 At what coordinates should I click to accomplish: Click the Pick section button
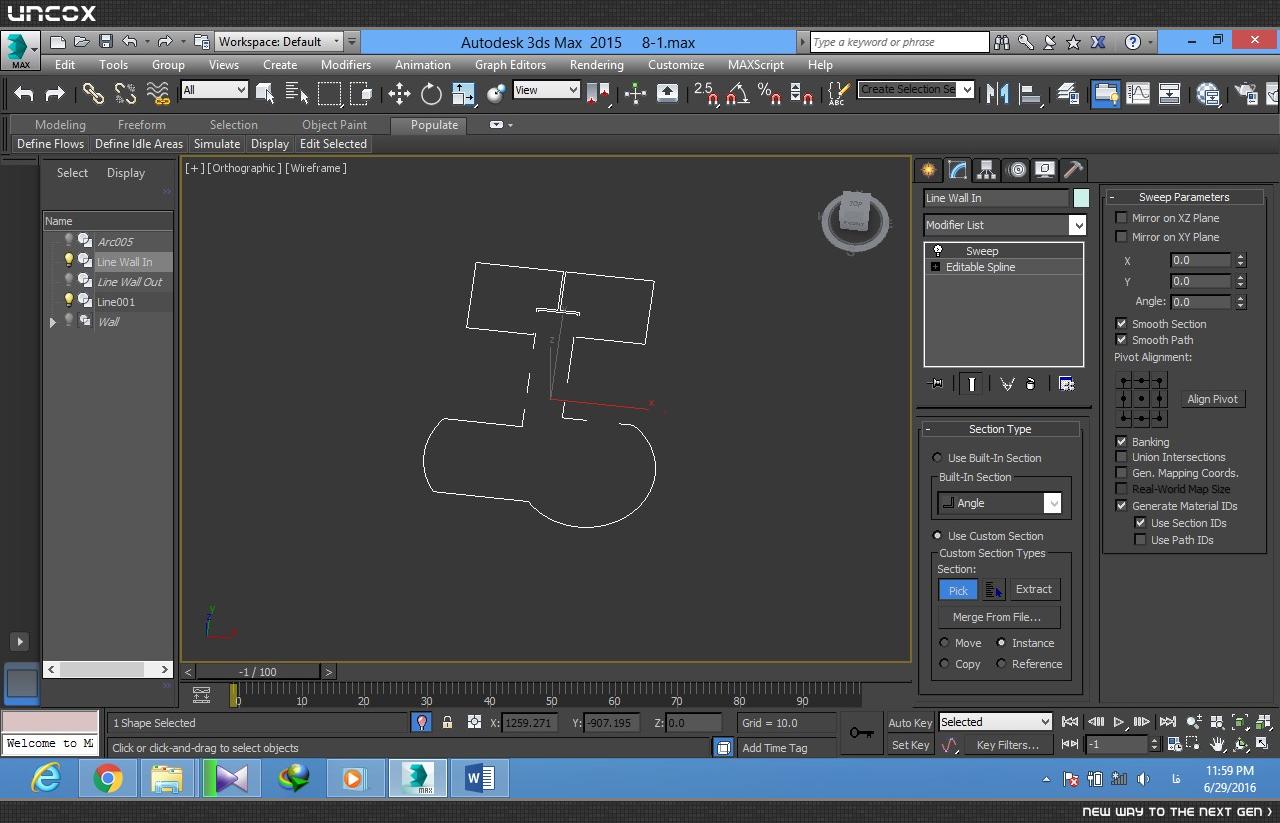[958, 590]
